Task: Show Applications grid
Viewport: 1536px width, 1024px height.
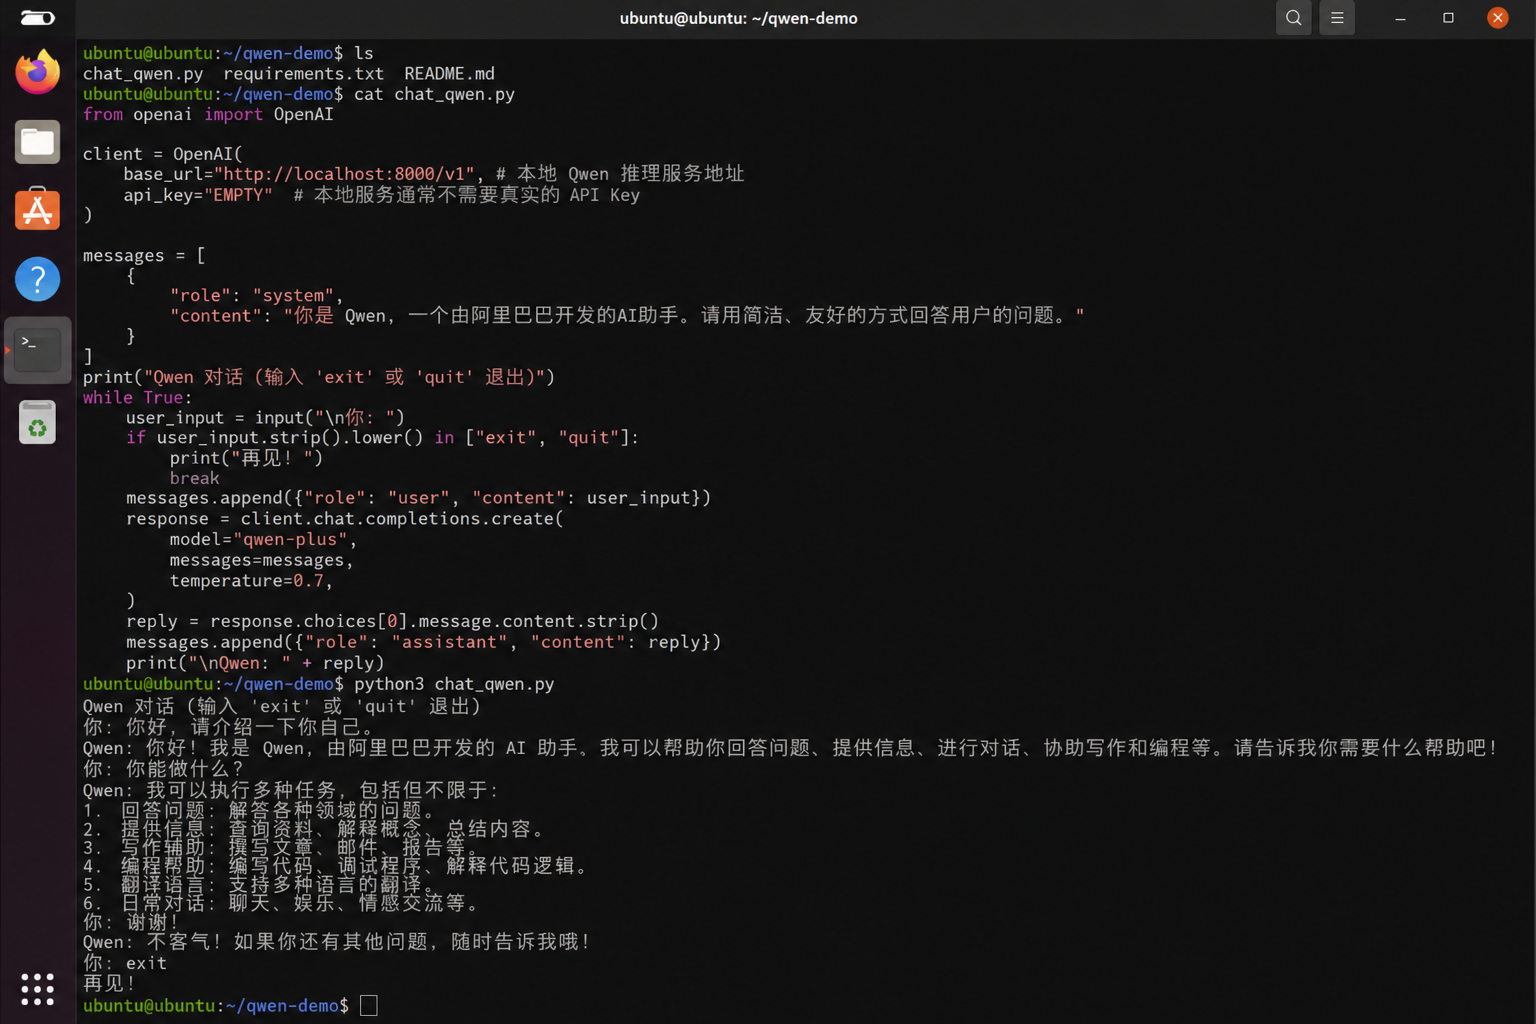Action: [38, 989]
